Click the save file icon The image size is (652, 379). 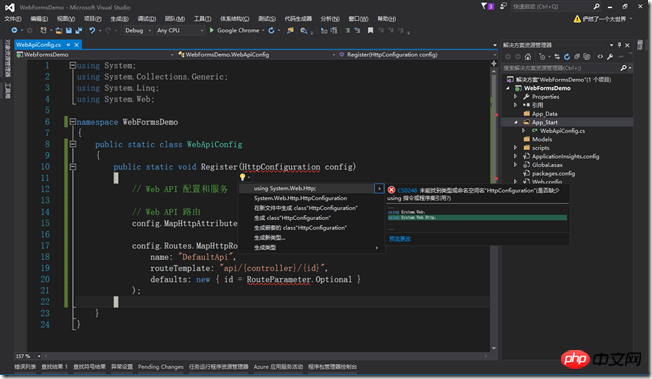point(69,30)
